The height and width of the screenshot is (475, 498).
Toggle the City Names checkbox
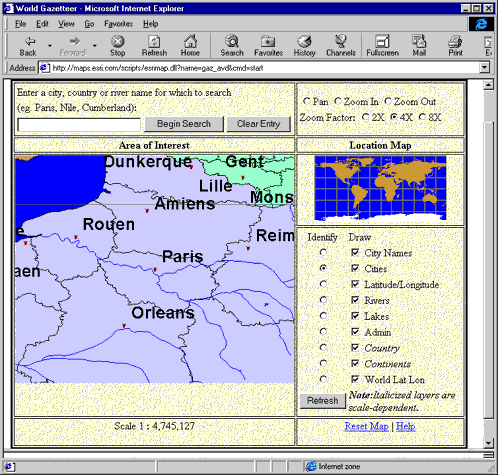click(x=355, y=252)
